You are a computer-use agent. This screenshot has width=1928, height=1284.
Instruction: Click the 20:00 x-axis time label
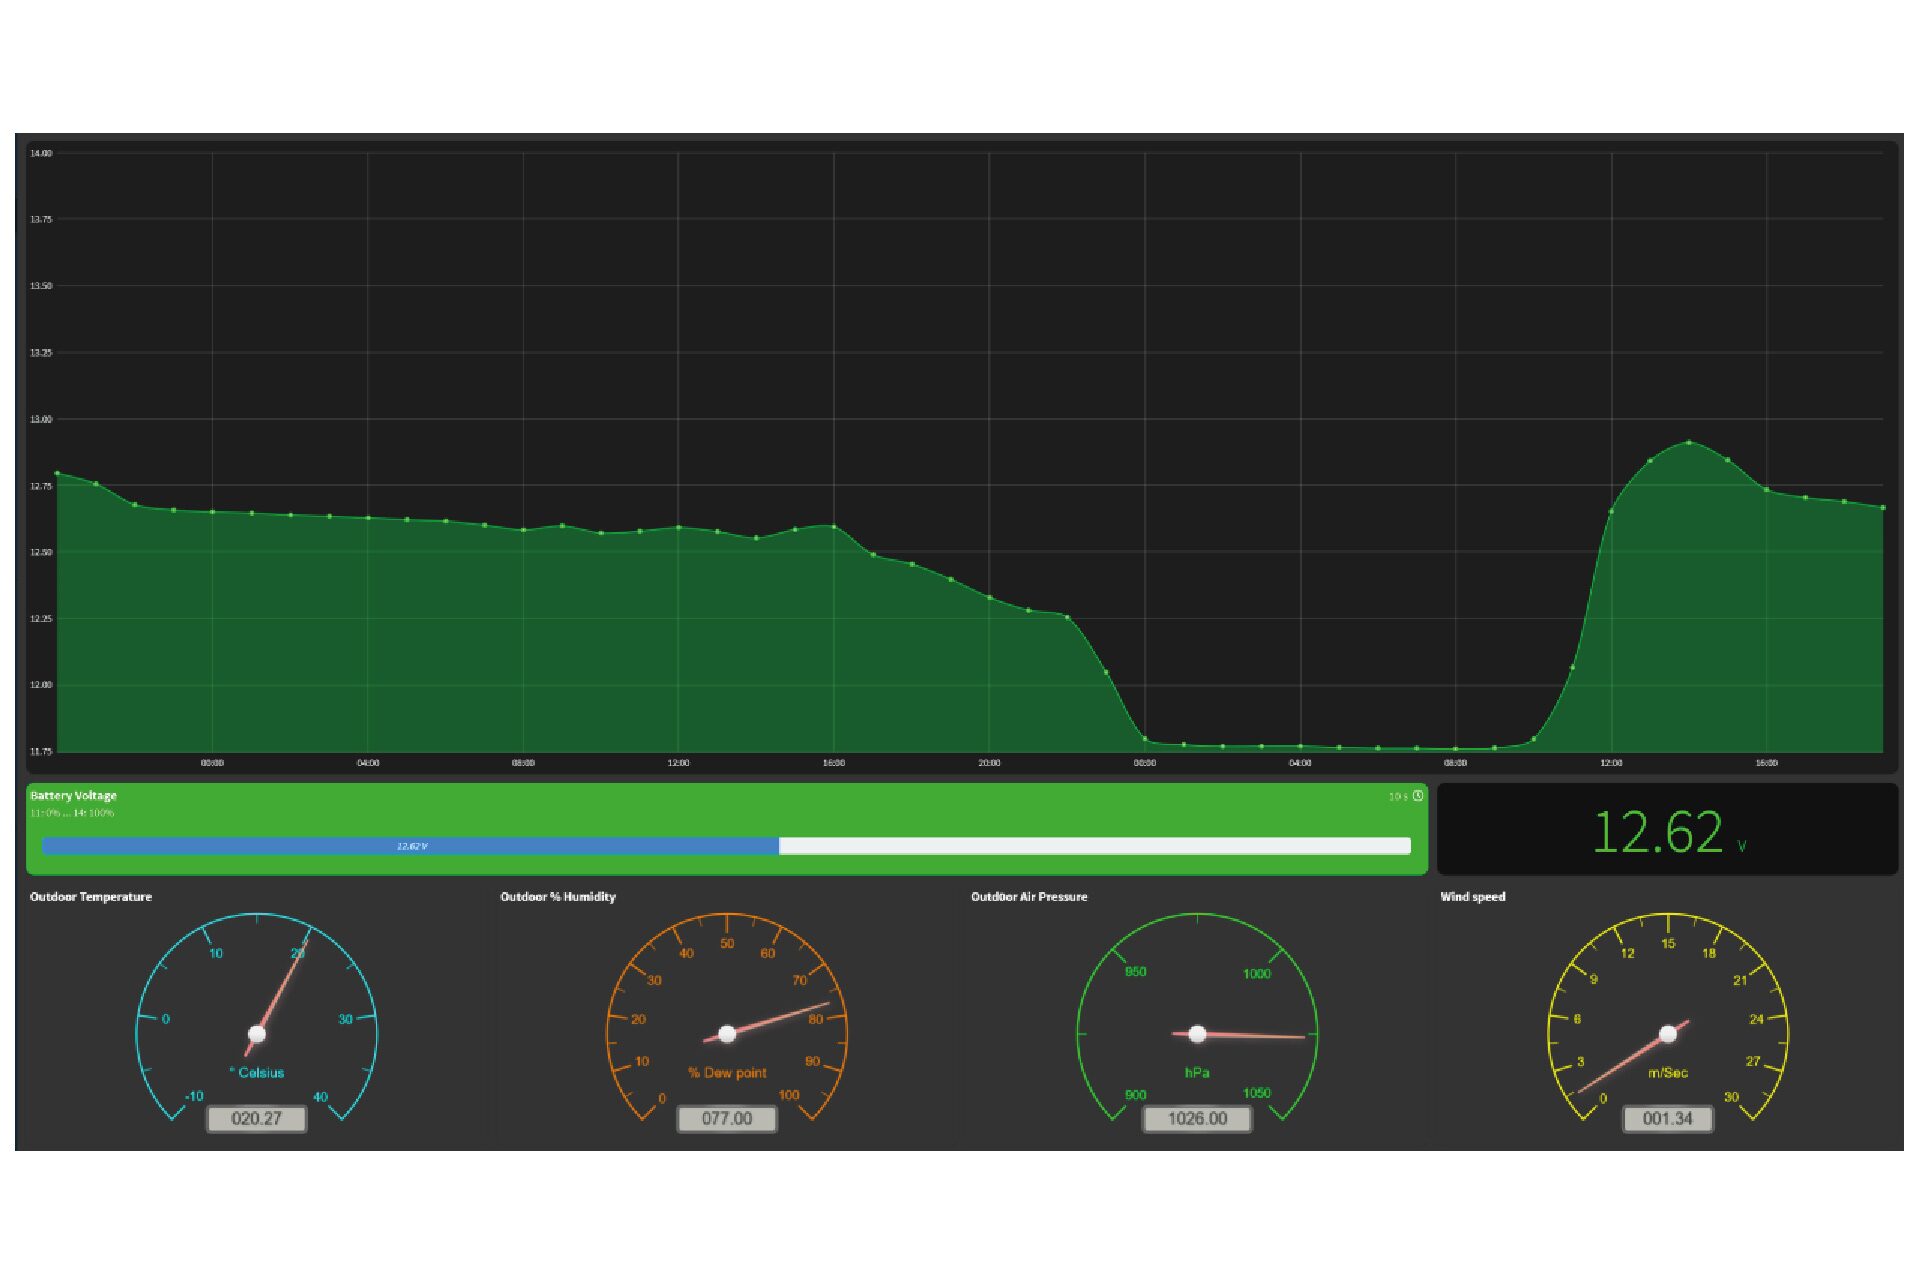(x=989, y=763)
